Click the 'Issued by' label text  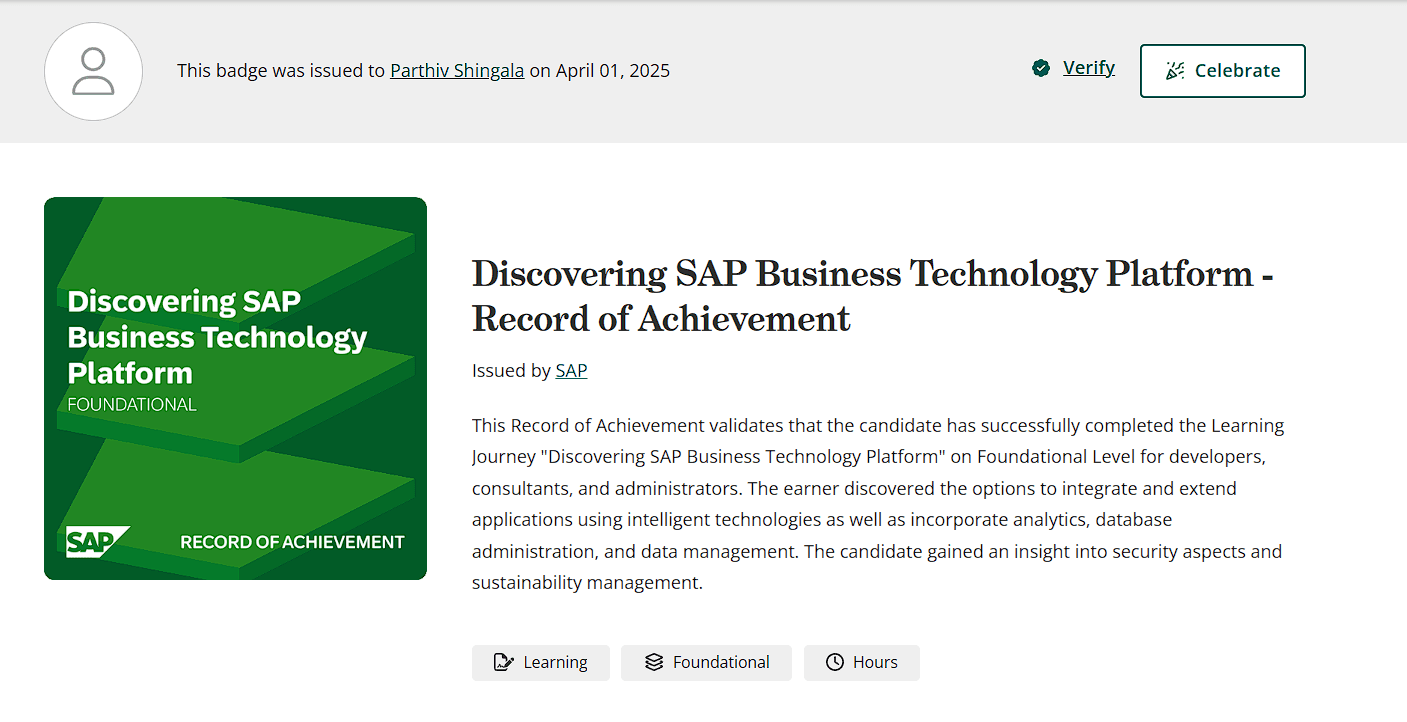[x=511, y=371]
